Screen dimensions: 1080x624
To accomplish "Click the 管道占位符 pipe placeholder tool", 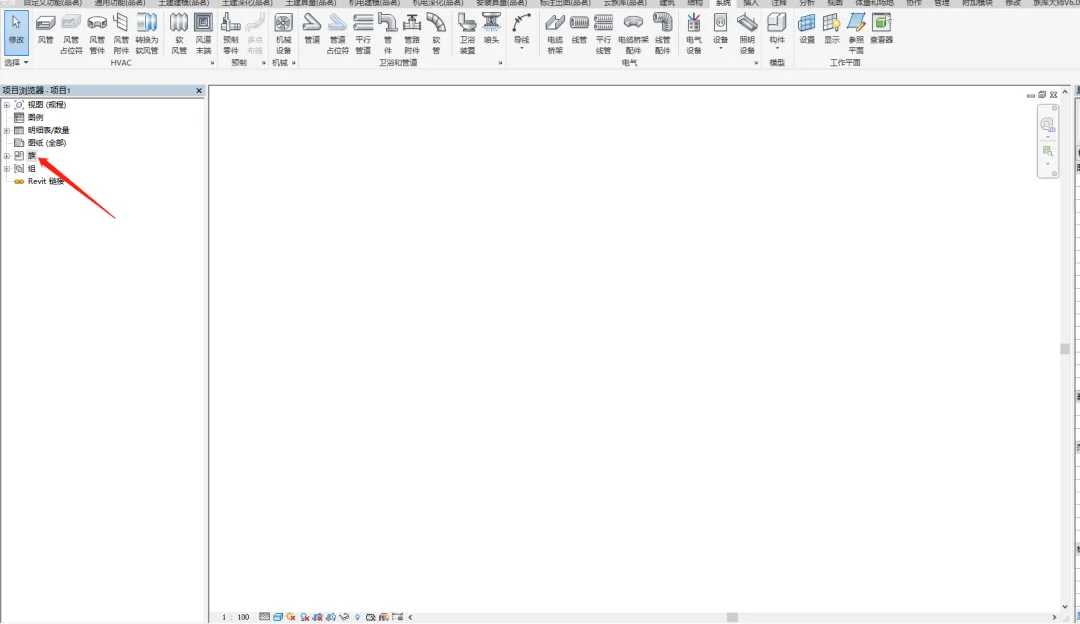I will [338, 34].
